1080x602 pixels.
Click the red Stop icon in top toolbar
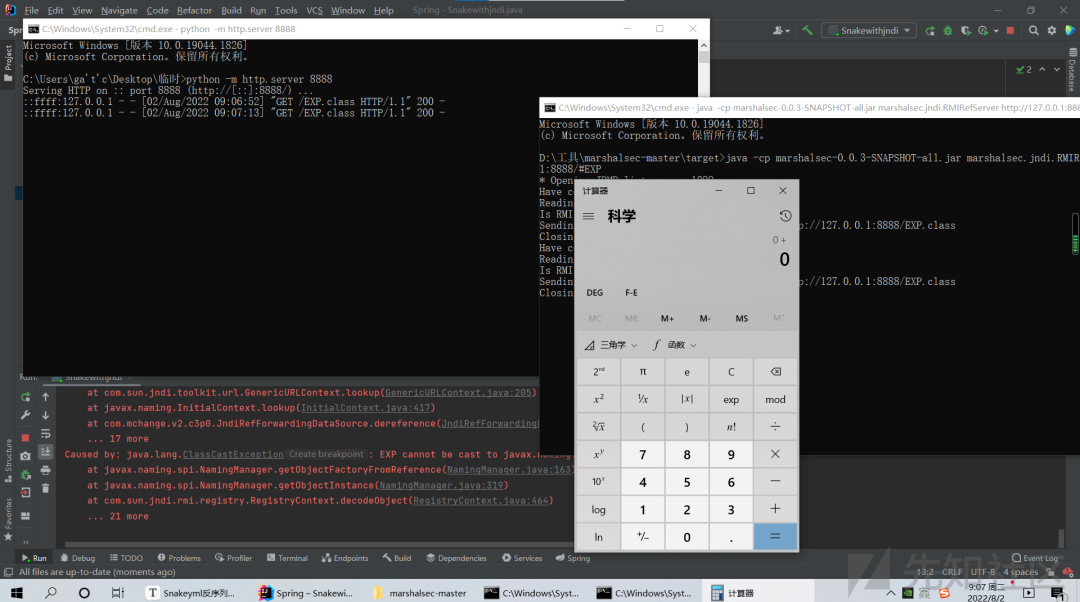pos(1010,30)
